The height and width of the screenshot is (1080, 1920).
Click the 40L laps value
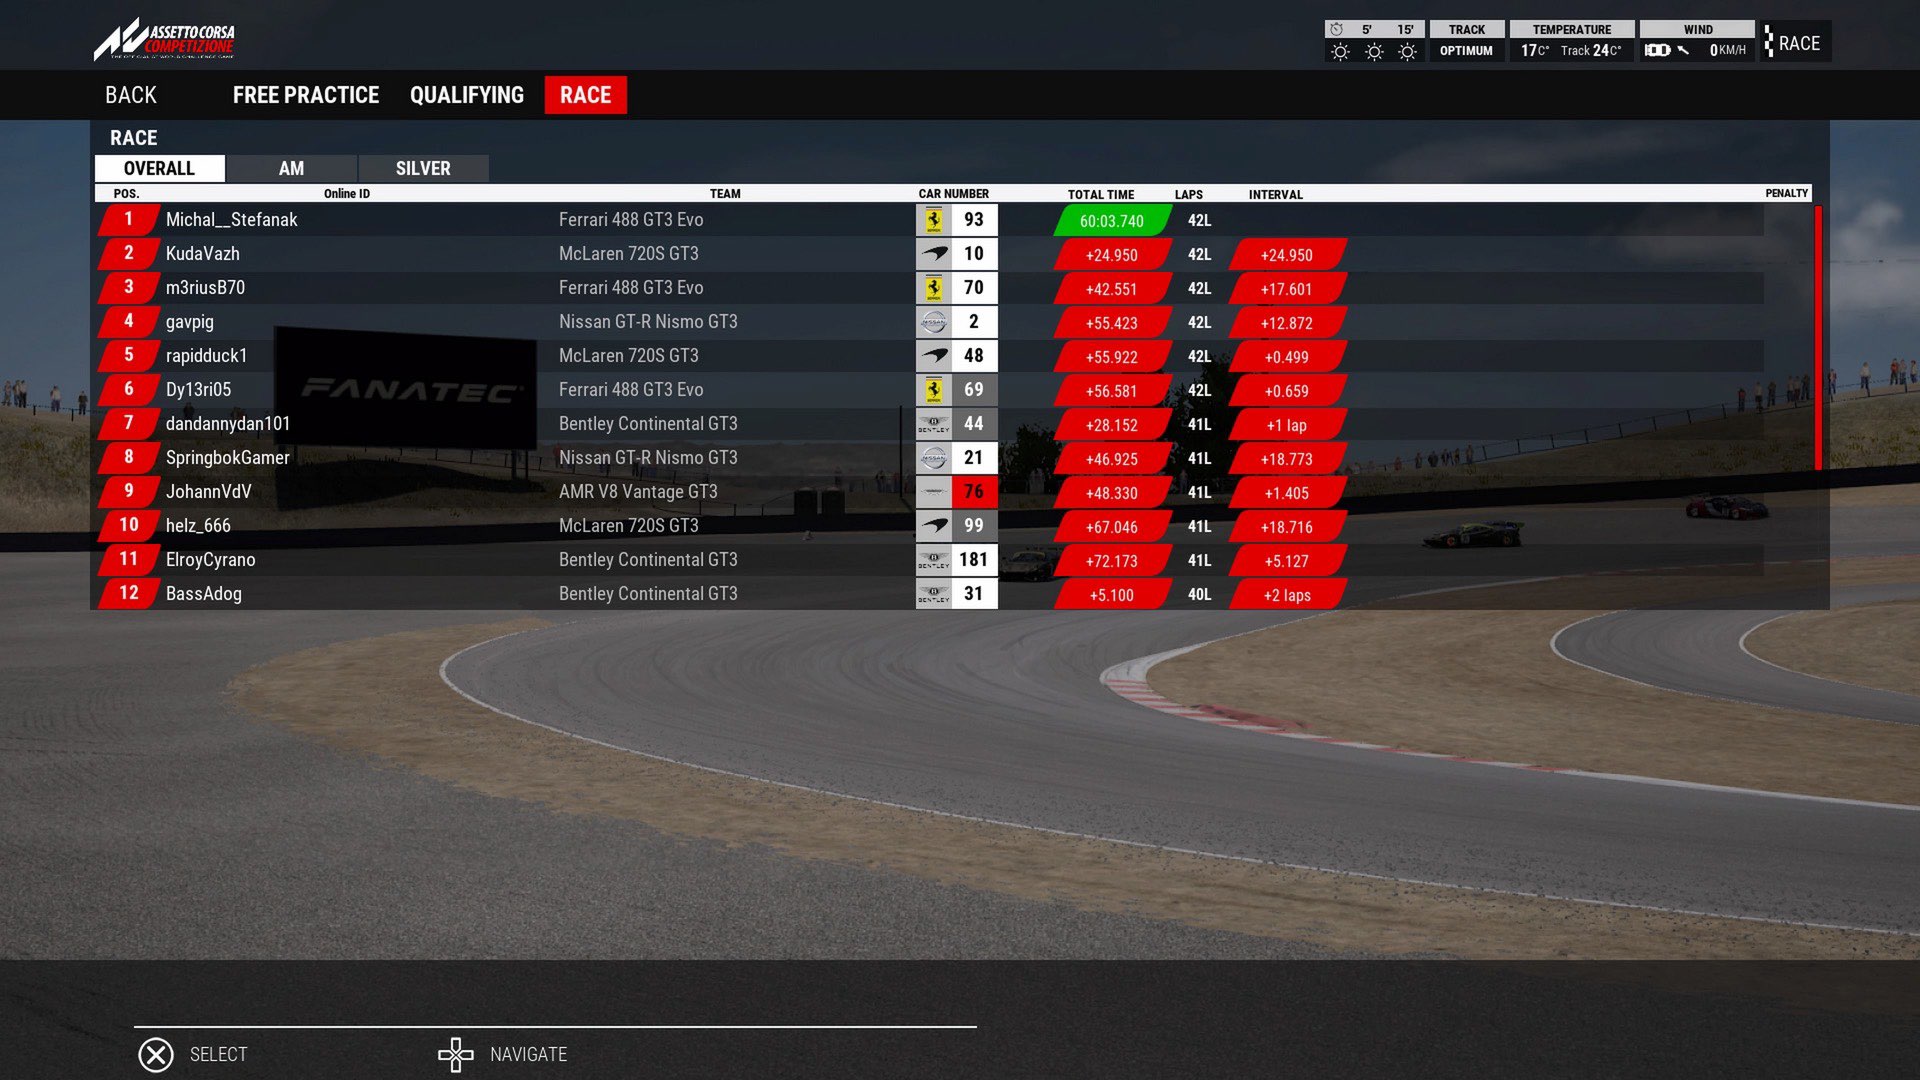(x=1199, y=595)
